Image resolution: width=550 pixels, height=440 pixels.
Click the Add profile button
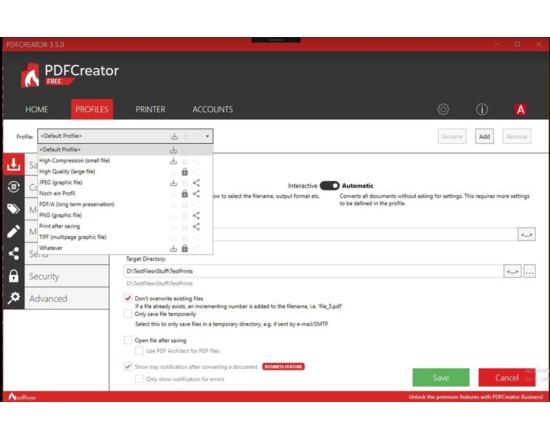[484, 136]
